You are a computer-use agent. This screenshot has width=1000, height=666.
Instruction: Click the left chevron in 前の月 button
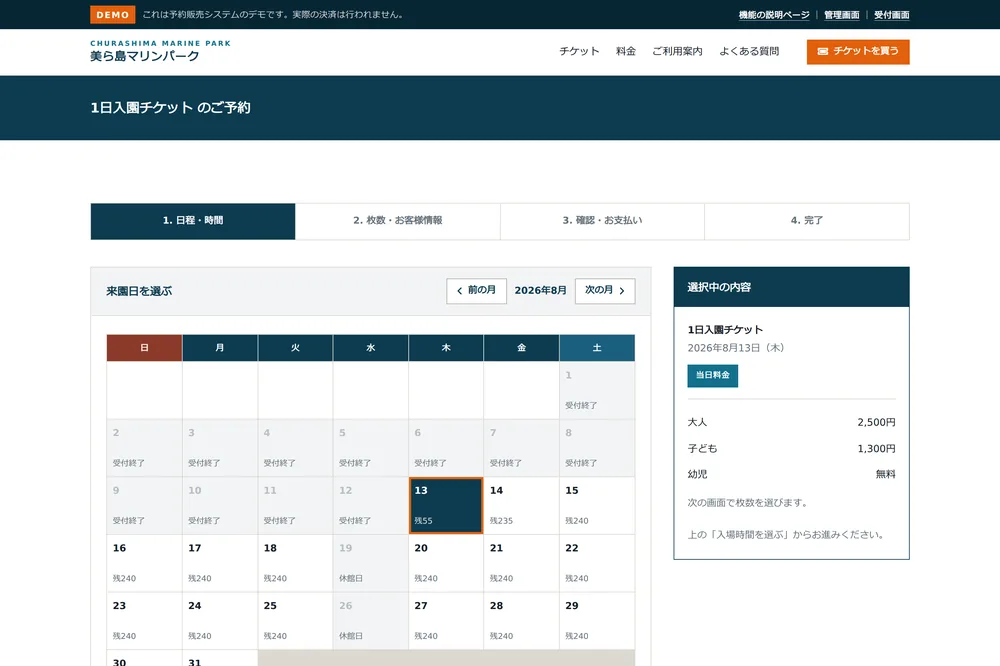(459, 291)
